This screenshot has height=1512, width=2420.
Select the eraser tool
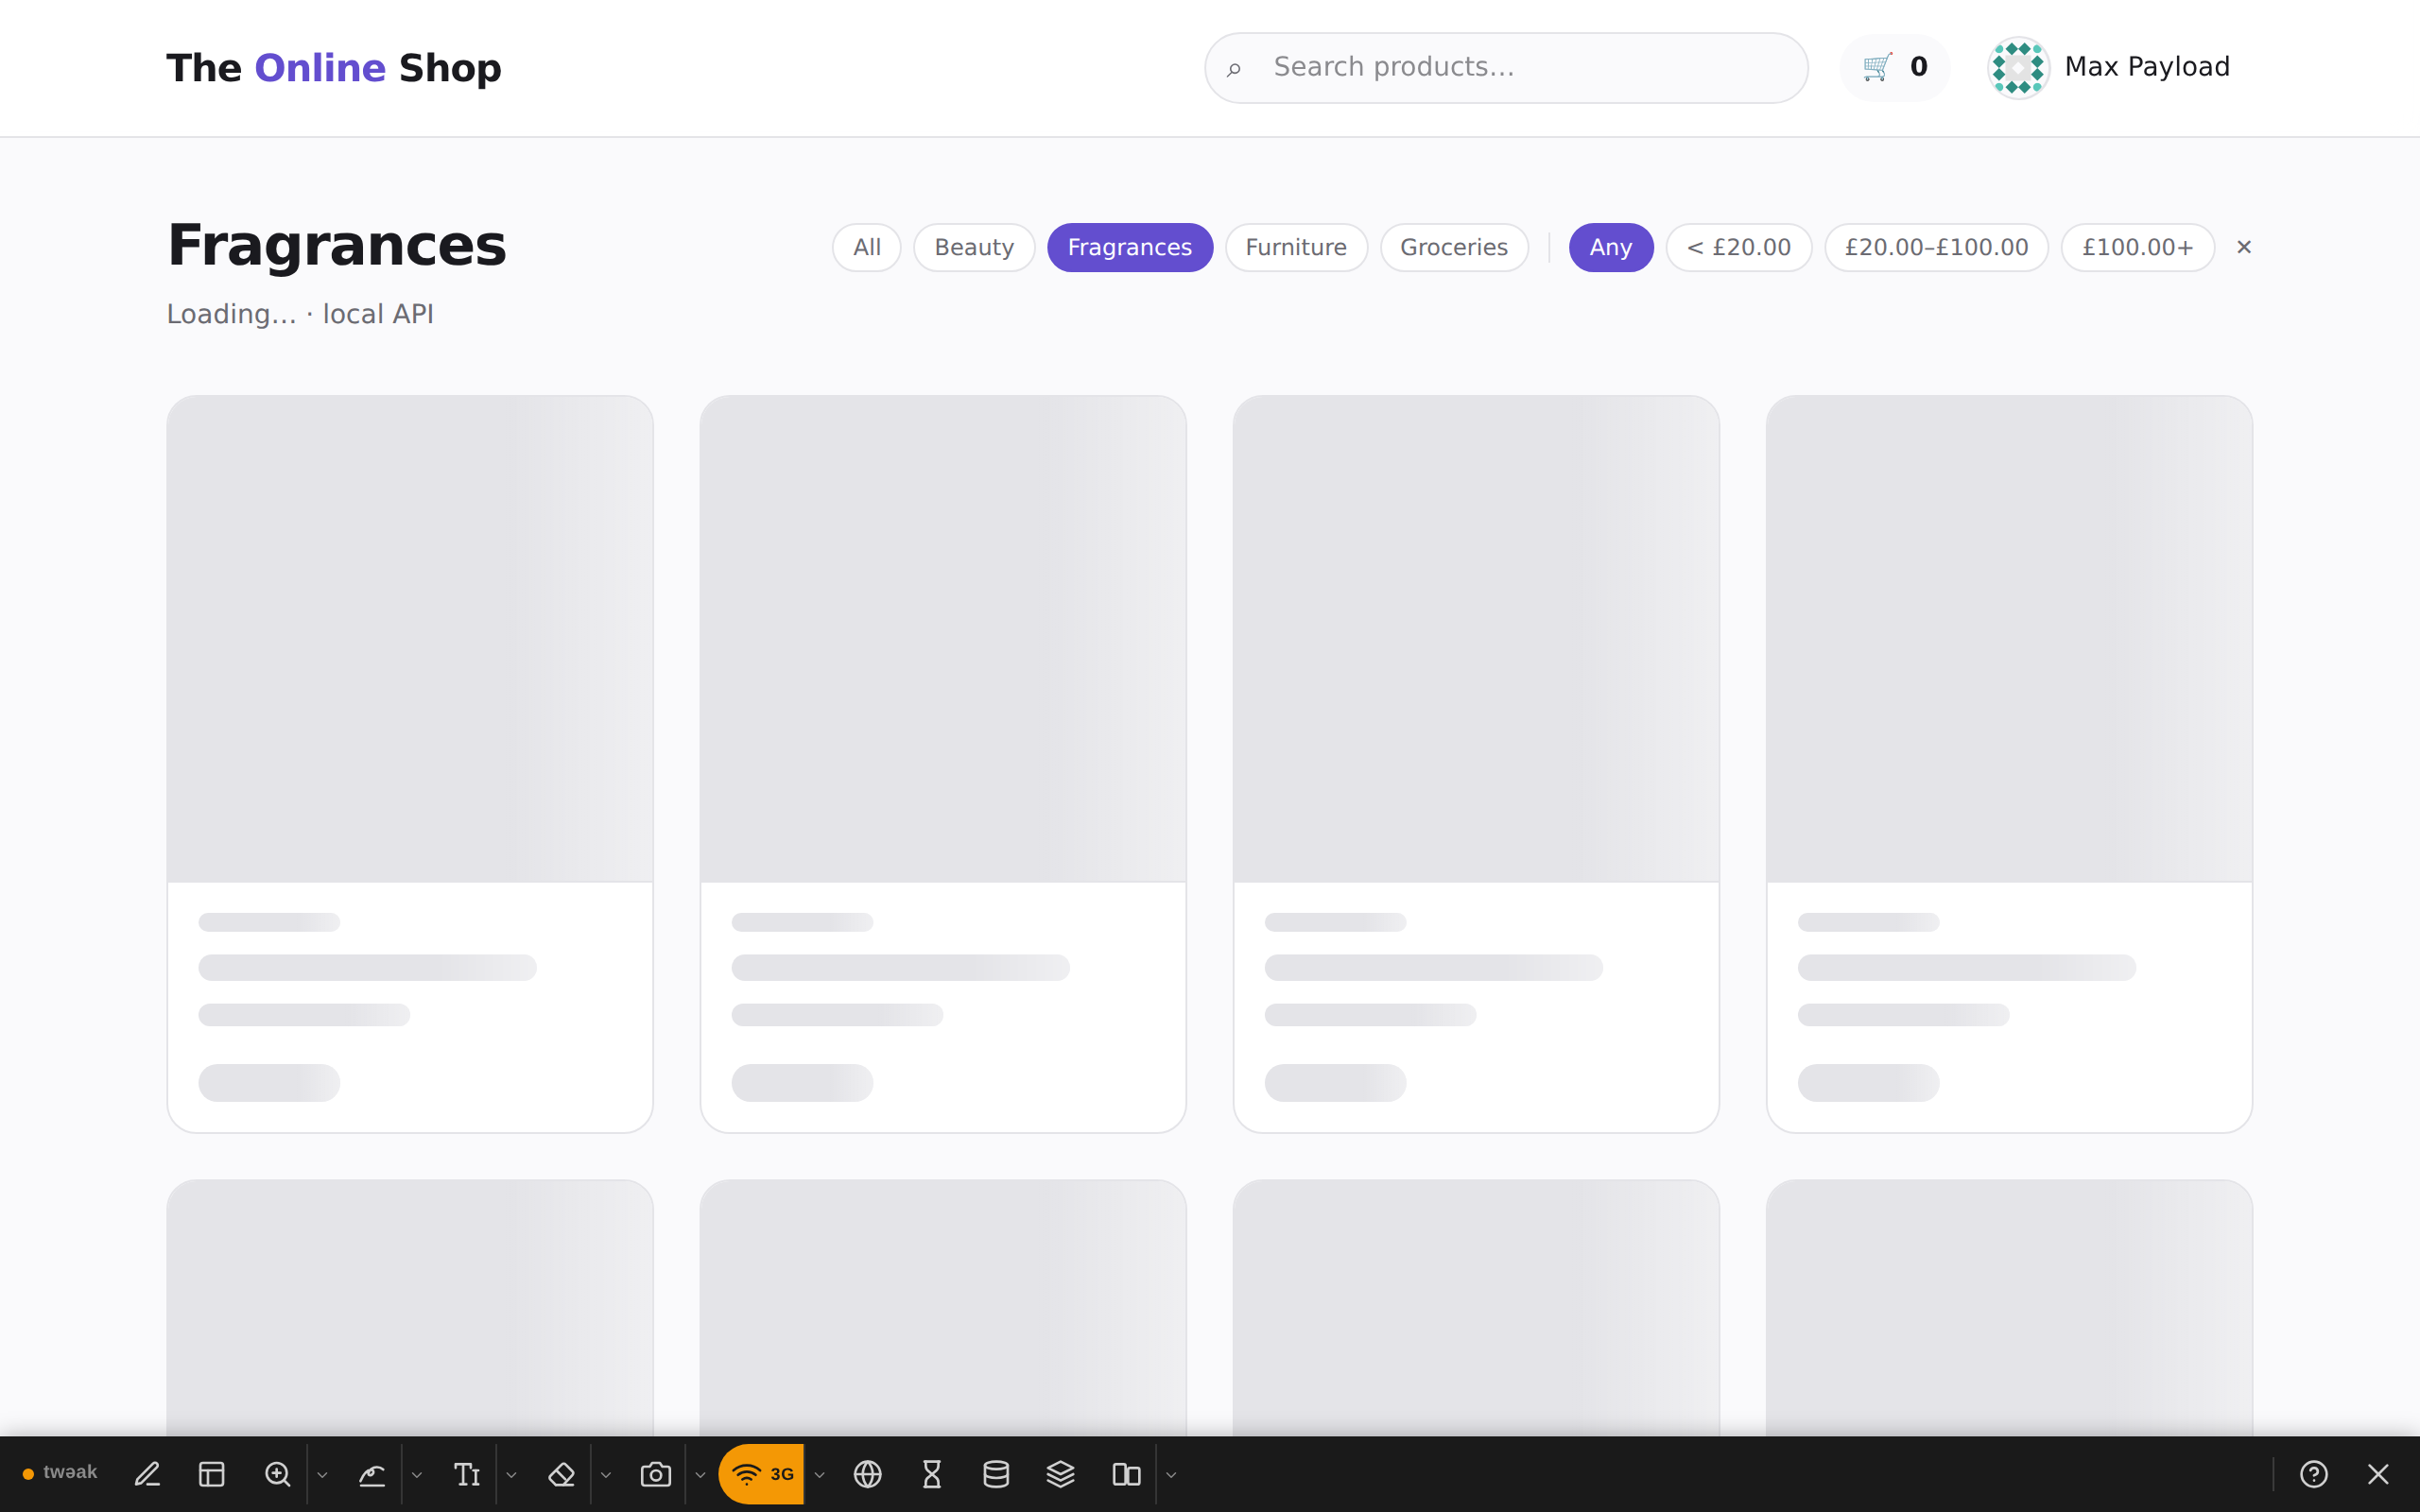[x=561, y=1474]
